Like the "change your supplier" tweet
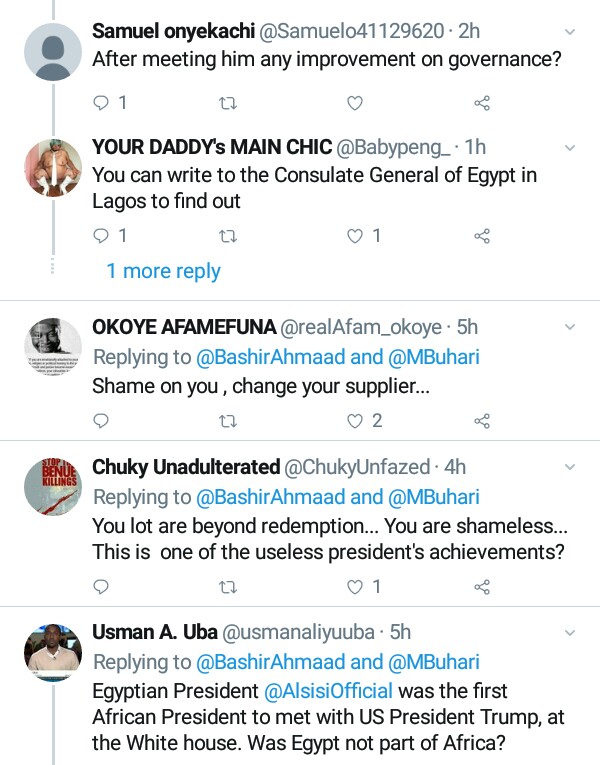Image resolution: width=600 pixels, height=765 pixels. pyautogui.click(x=354, y=420)
